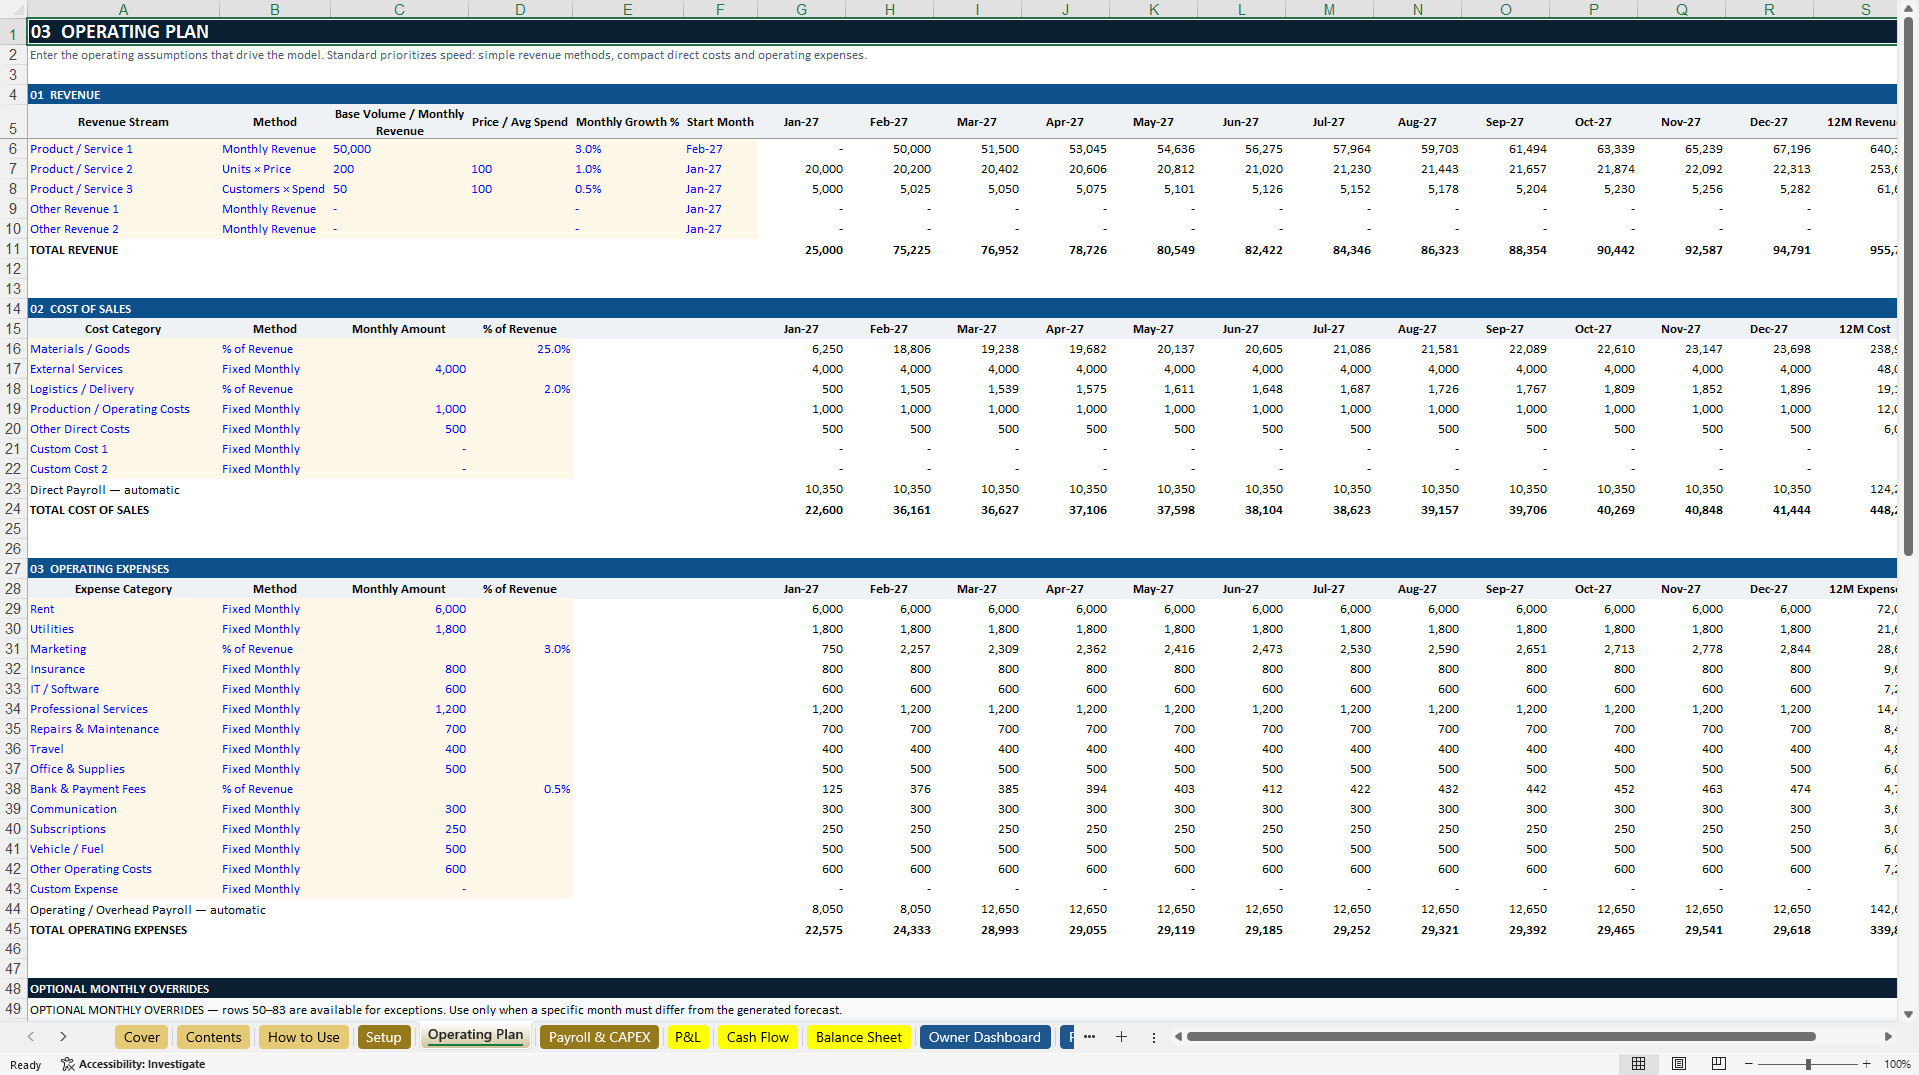Click the 100% zoom level button

[x=1897, y=1064]
